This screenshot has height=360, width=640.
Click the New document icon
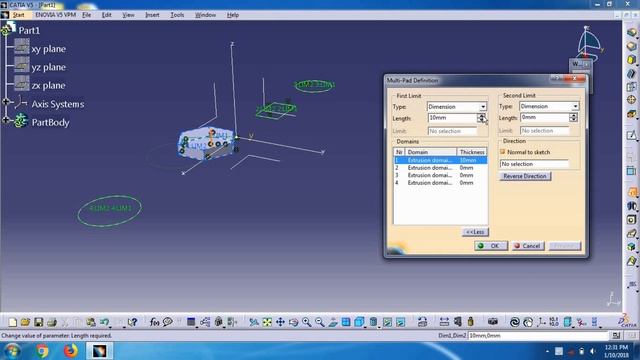pyautogui.click(x=13, y=322)
